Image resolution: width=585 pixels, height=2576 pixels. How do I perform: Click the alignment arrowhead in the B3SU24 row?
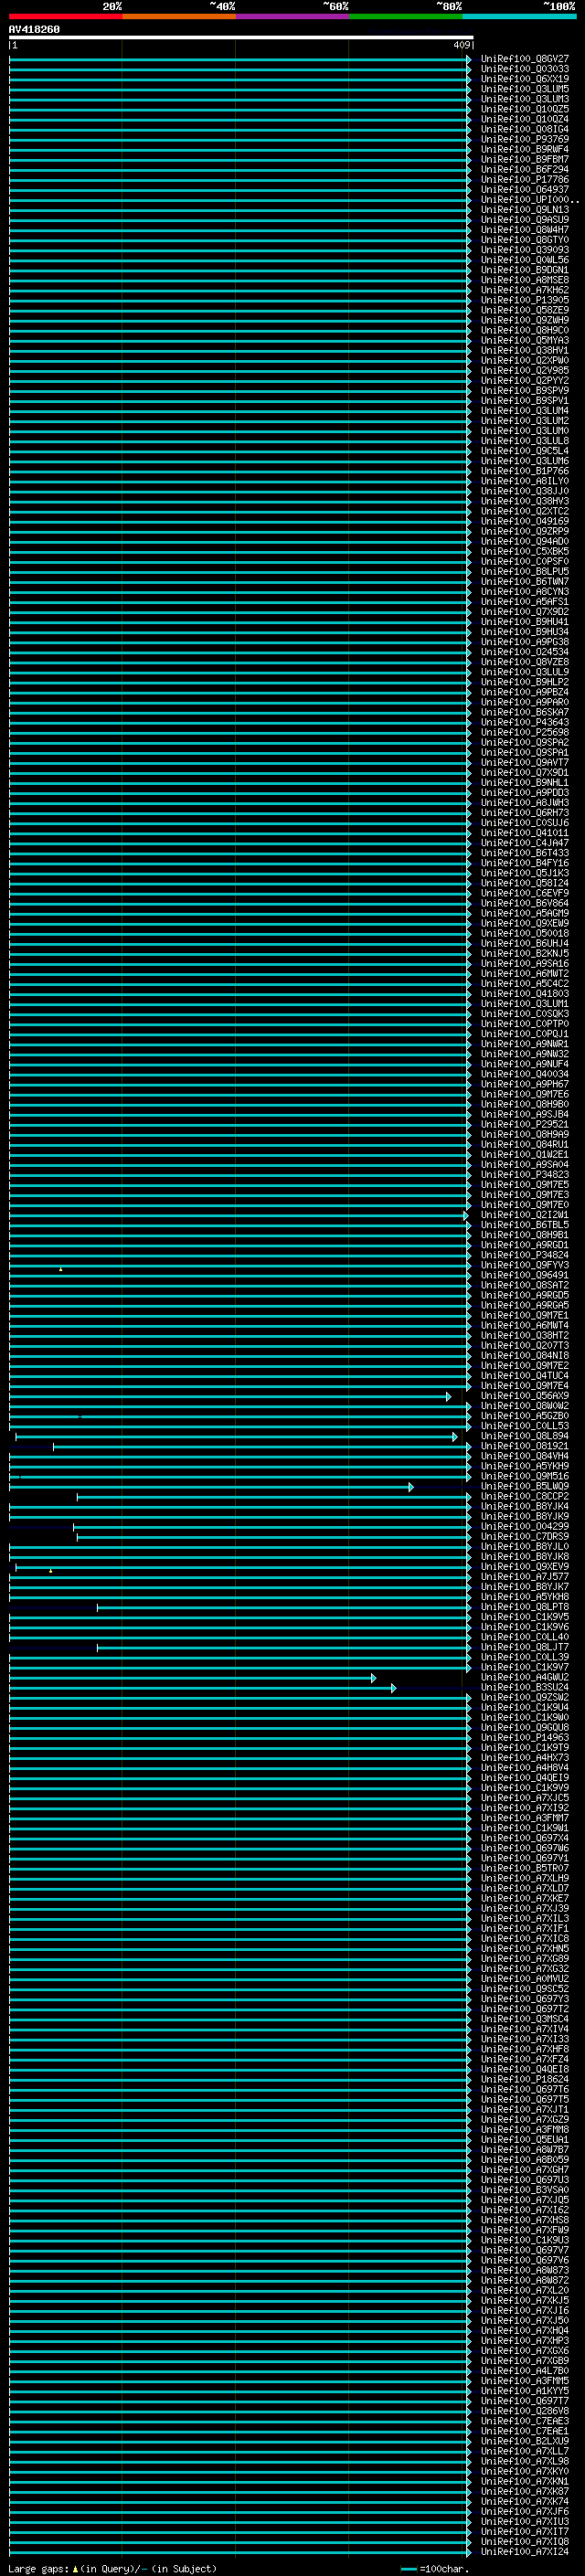(394, 1688)
